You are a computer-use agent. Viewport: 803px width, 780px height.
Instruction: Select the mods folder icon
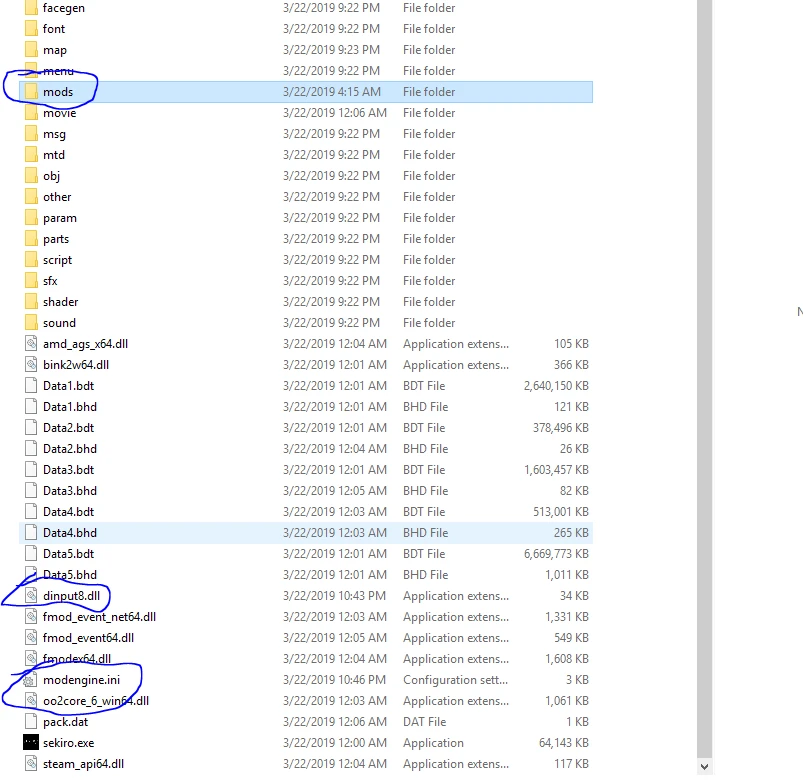click(x=30, y=92)
